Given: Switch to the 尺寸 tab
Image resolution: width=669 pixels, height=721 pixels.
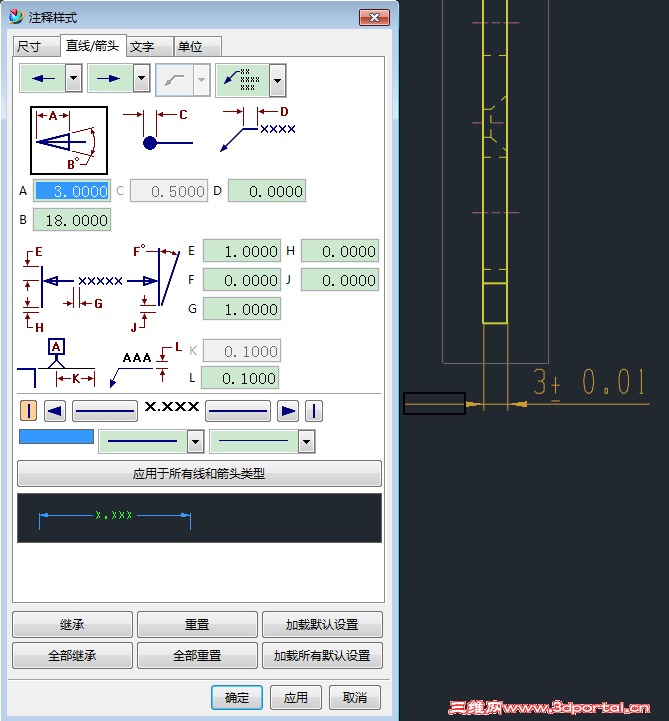Looking at the screenshot, I should pyautogui.click(x=36, y=46).
